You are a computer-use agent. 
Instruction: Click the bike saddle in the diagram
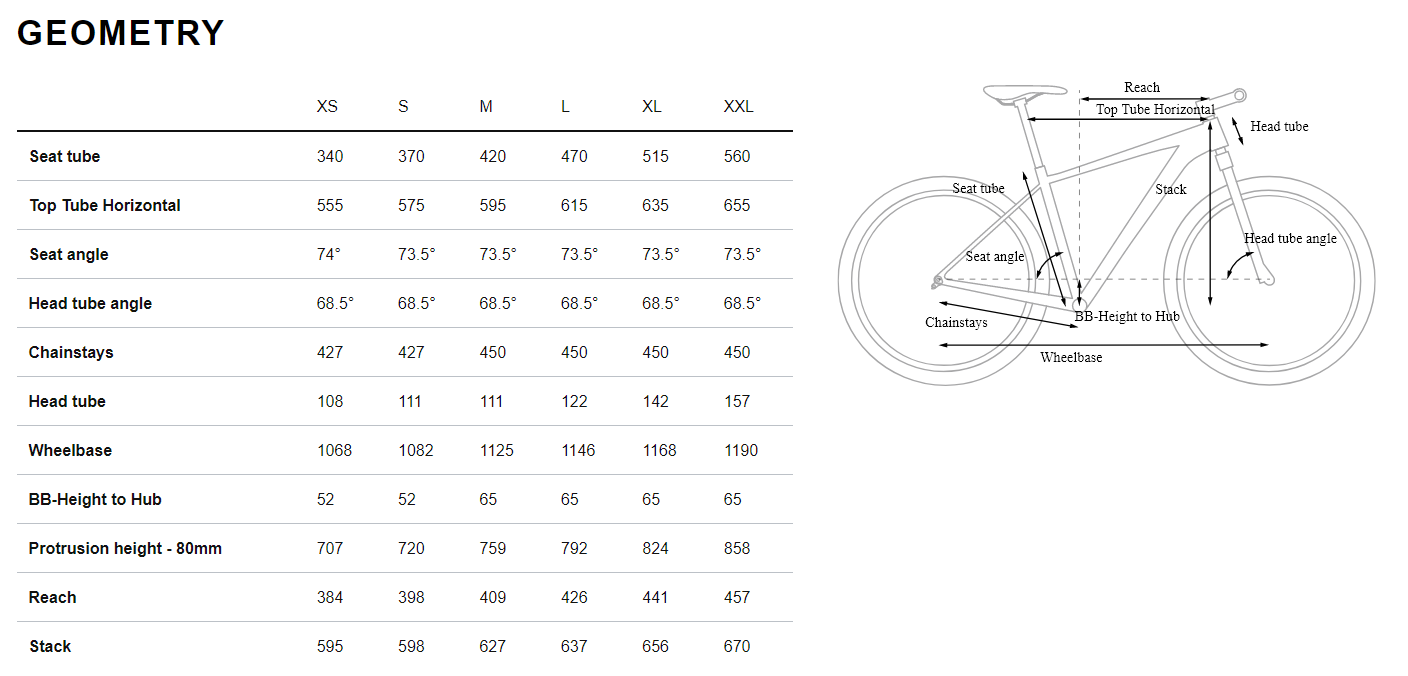pos(1024,93)
